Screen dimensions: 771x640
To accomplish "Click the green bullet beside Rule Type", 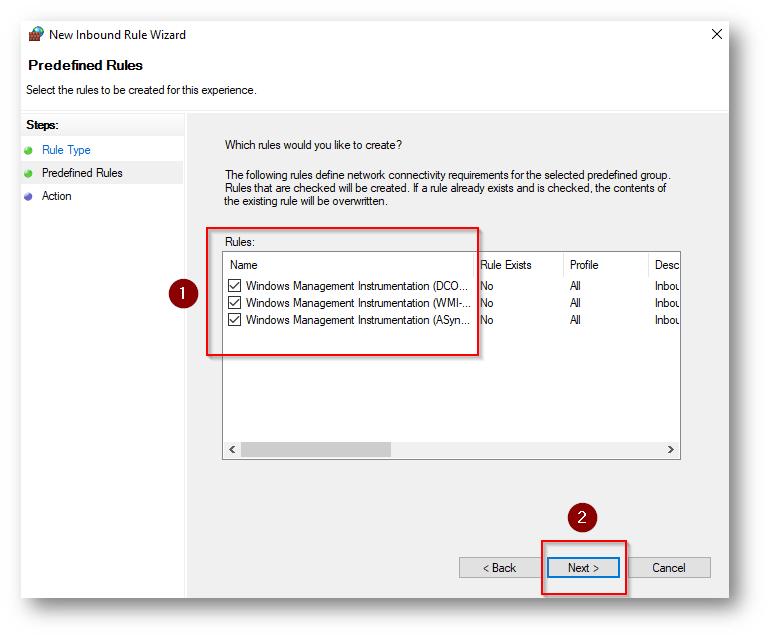I will coord(29,150).
